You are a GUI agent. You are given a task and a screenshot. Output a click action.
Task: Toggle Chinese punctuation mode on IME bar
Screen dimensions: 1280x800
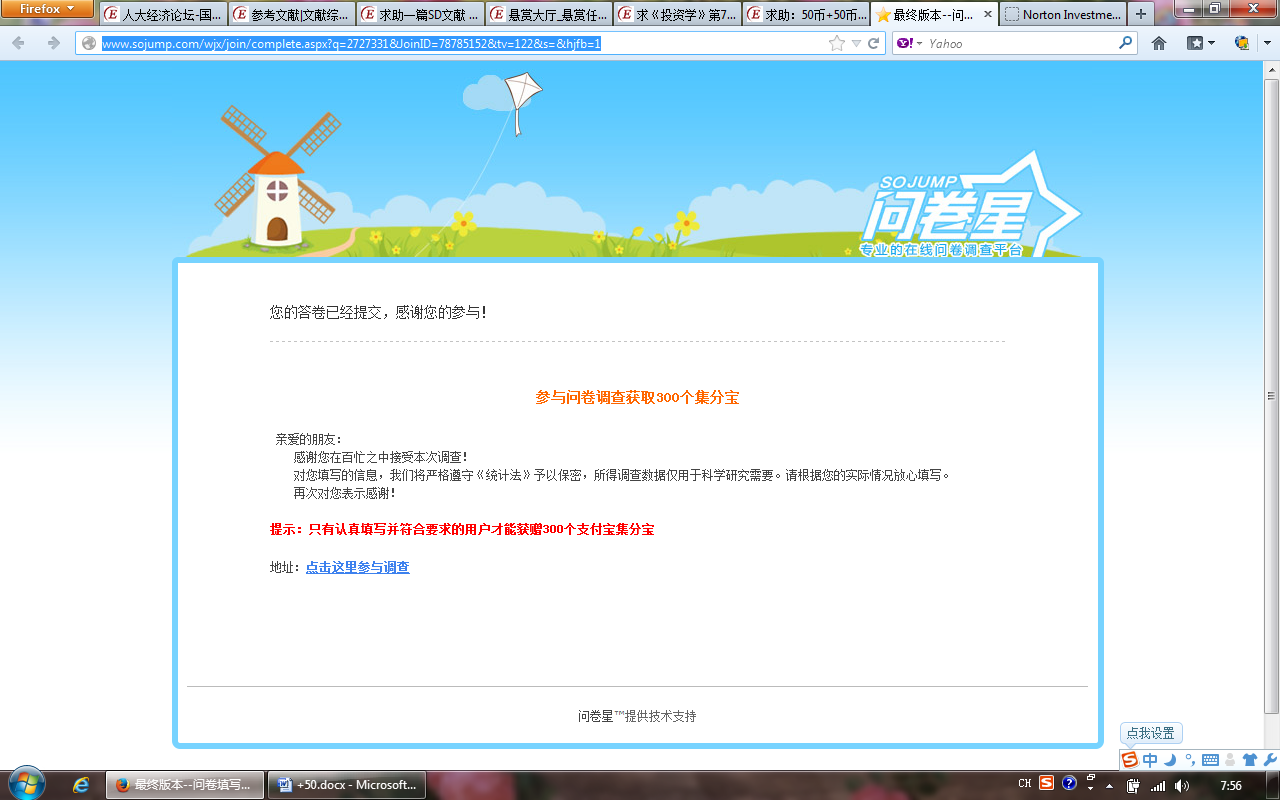coord(1190,760)
